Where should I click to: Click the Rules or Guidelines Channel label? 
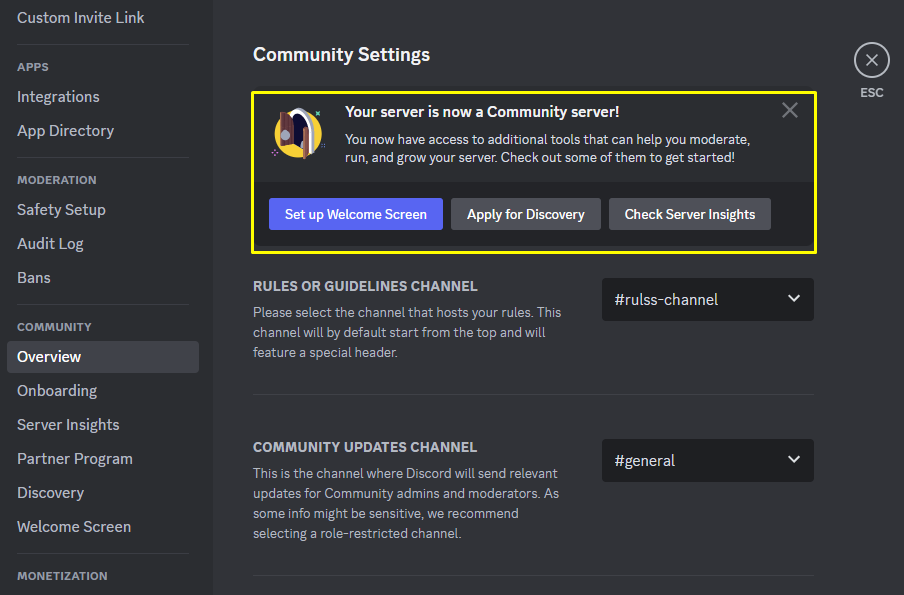tap(365, 286)
